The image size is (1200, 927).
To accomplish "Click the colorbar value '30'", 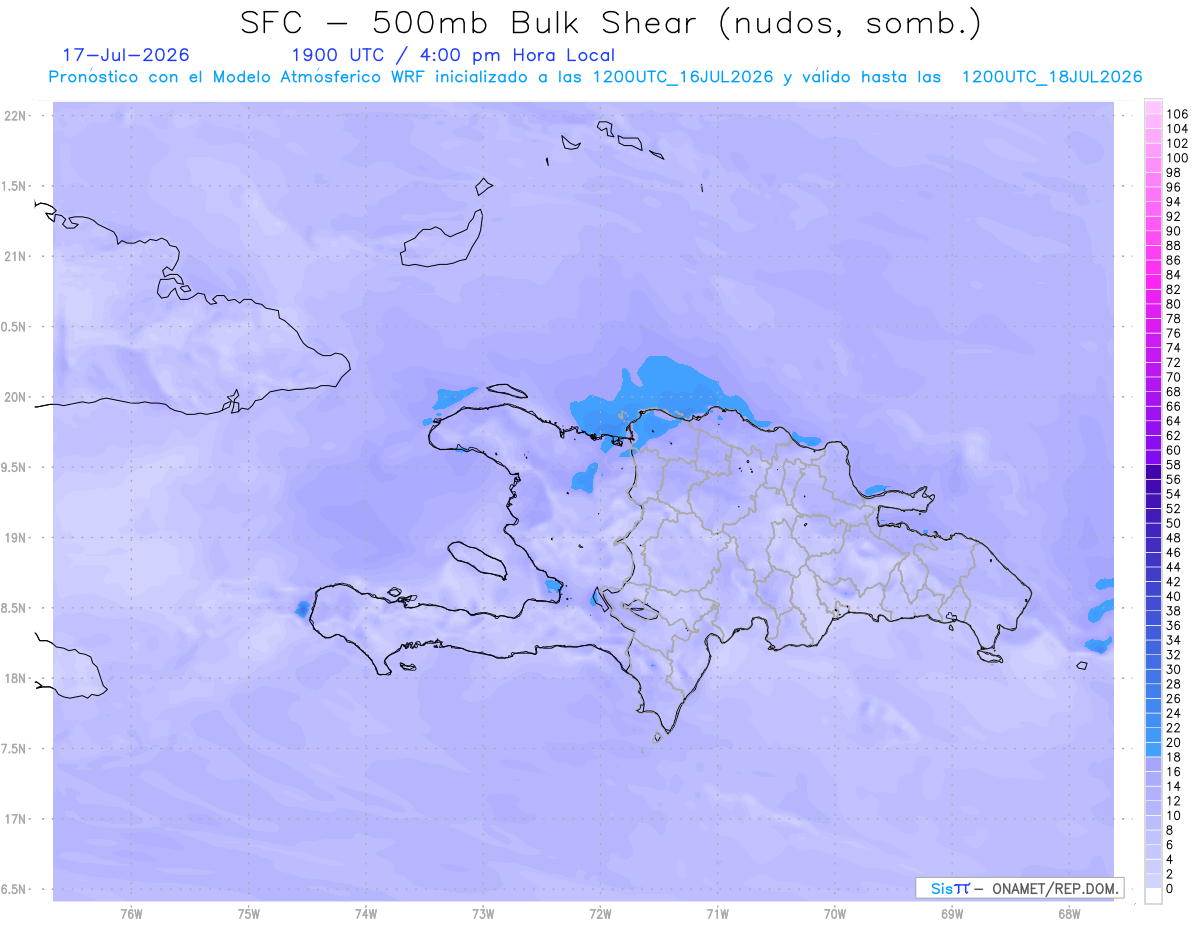I will pos(1174,669).
